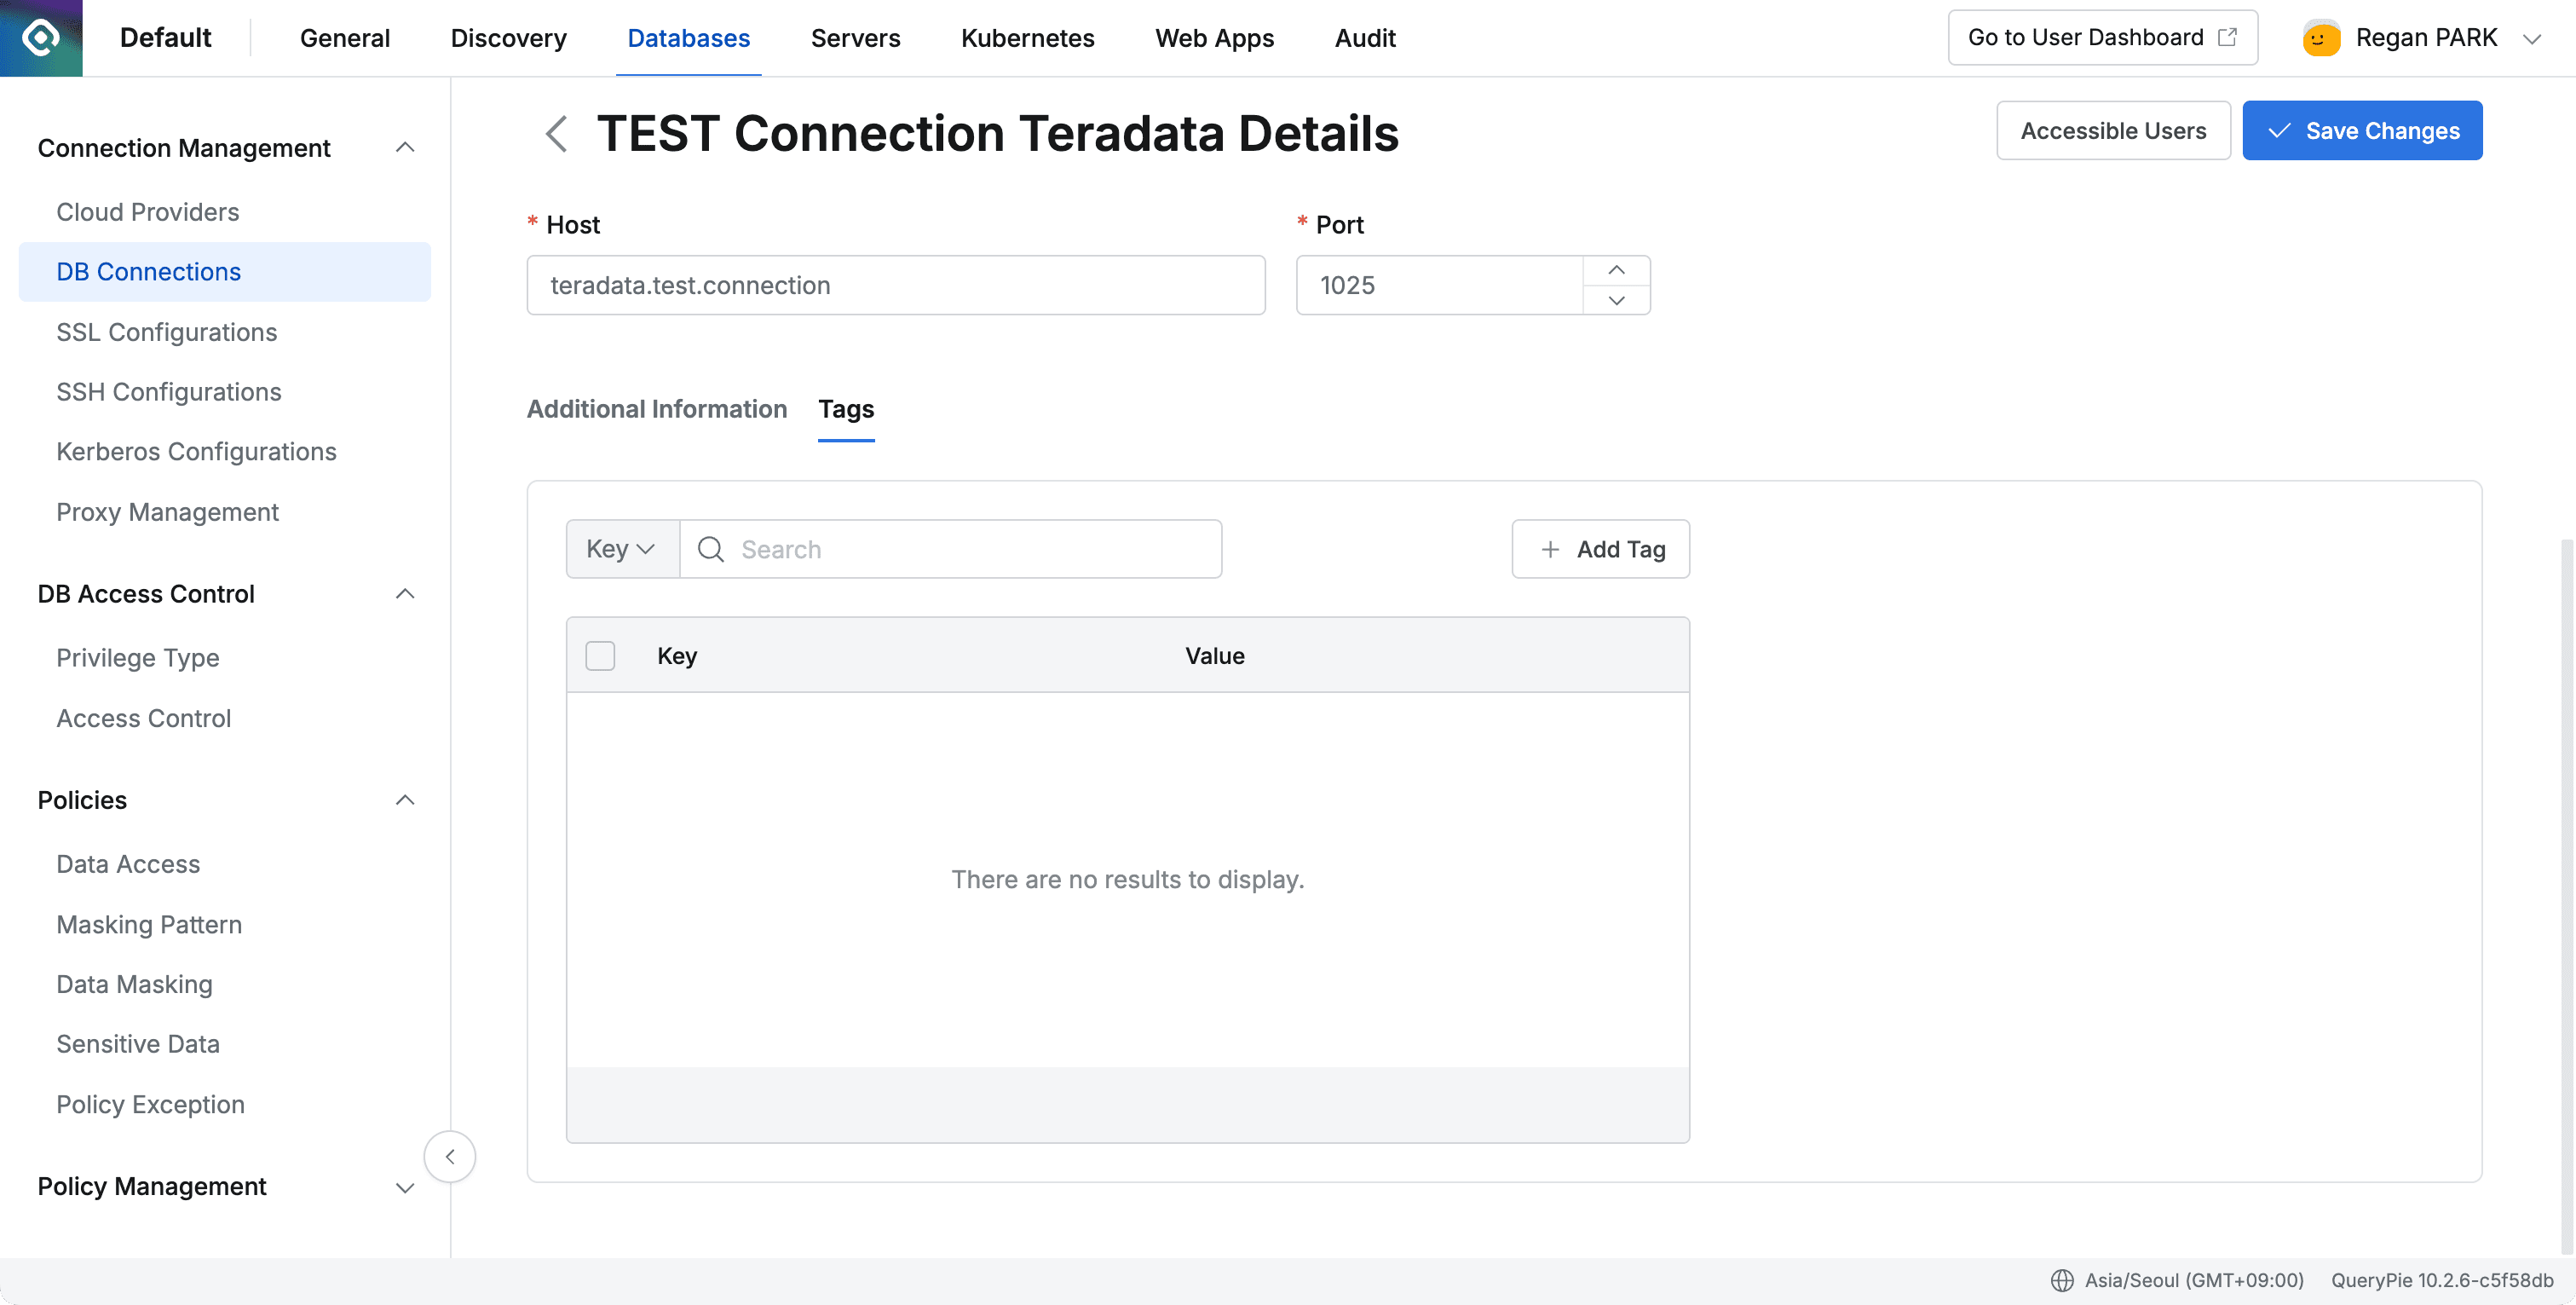Decrement the Port value with the down arrow
2576x1305 pixels.
[1616, 300]
